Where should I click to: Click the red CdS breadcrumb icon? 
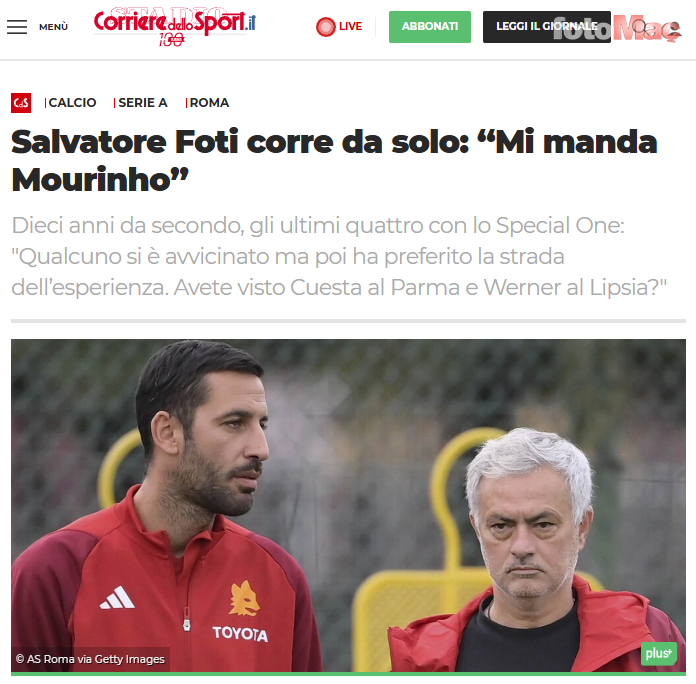[21, 103]
